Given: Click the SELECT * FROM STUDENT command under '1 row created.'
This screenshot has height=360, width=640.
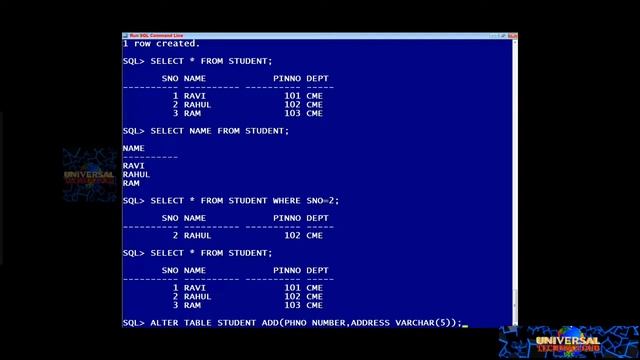Looking at the screenshot, I should [x=198, y=61].
